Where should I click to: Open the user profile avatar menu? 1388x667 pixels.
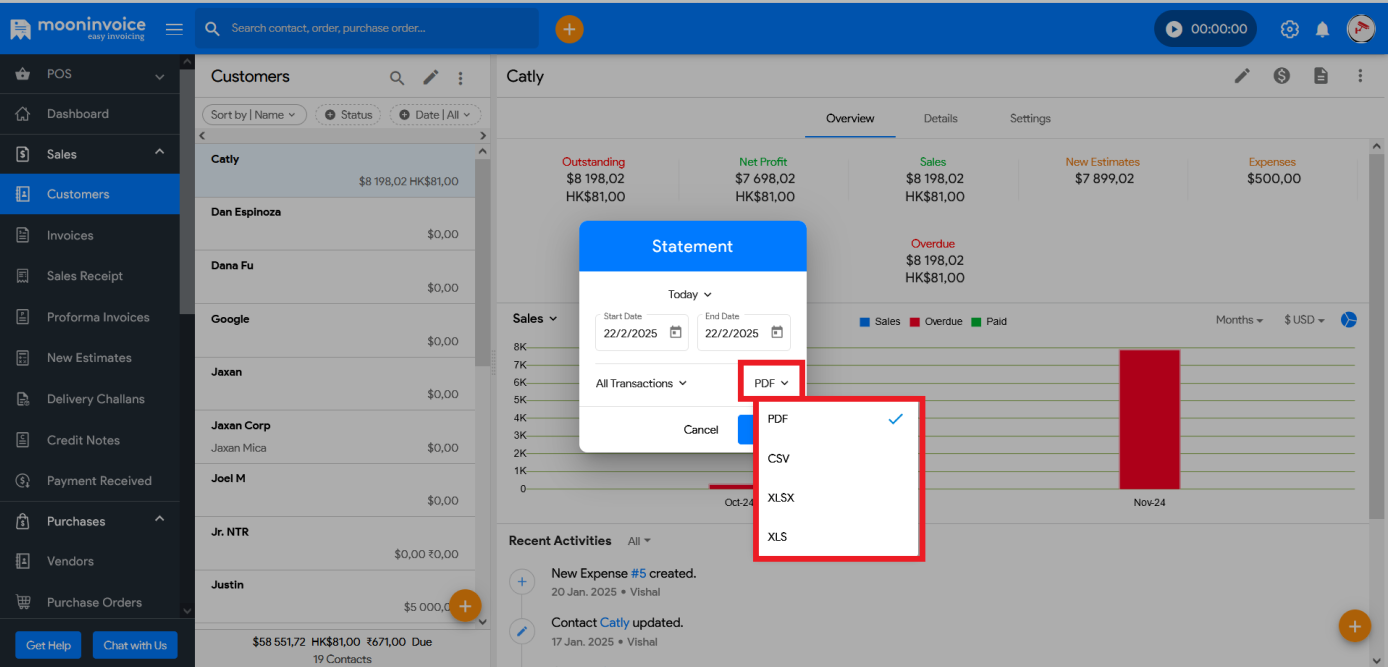[1360, 29]
